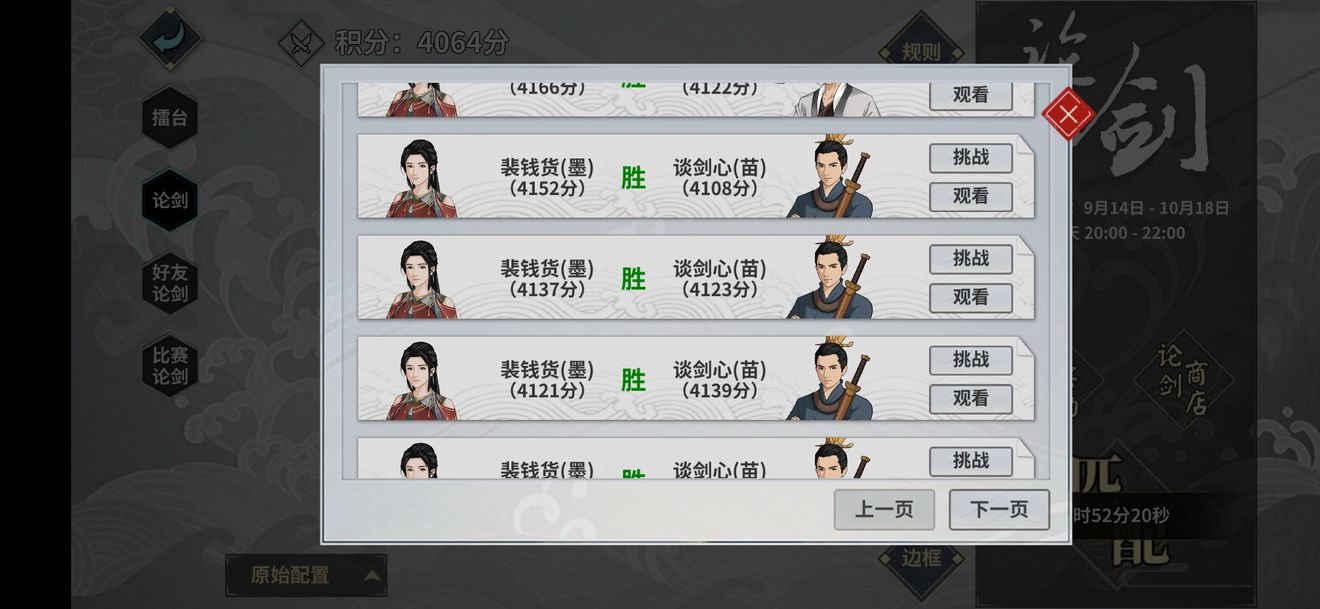
Task: Expand the 原始配置 dropdown
Action: [x=306, y=575]
